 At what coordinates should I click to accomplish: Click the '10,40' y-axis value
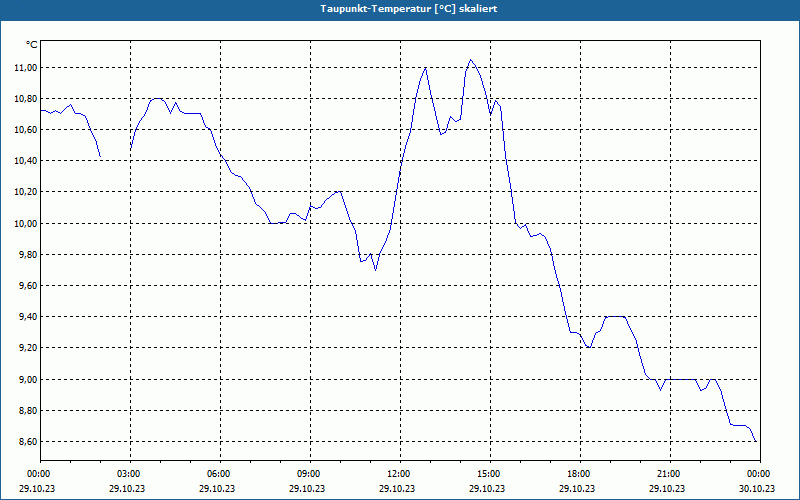point(27,161)
